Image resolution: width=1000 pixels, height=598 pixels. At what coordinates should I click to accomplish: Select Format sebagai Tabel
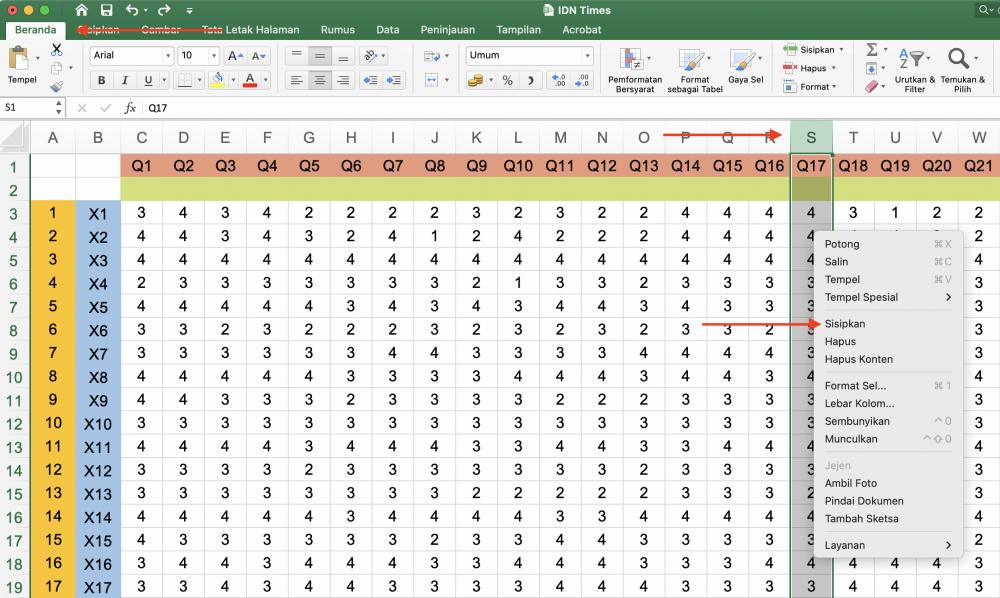(x=693, y=68)
